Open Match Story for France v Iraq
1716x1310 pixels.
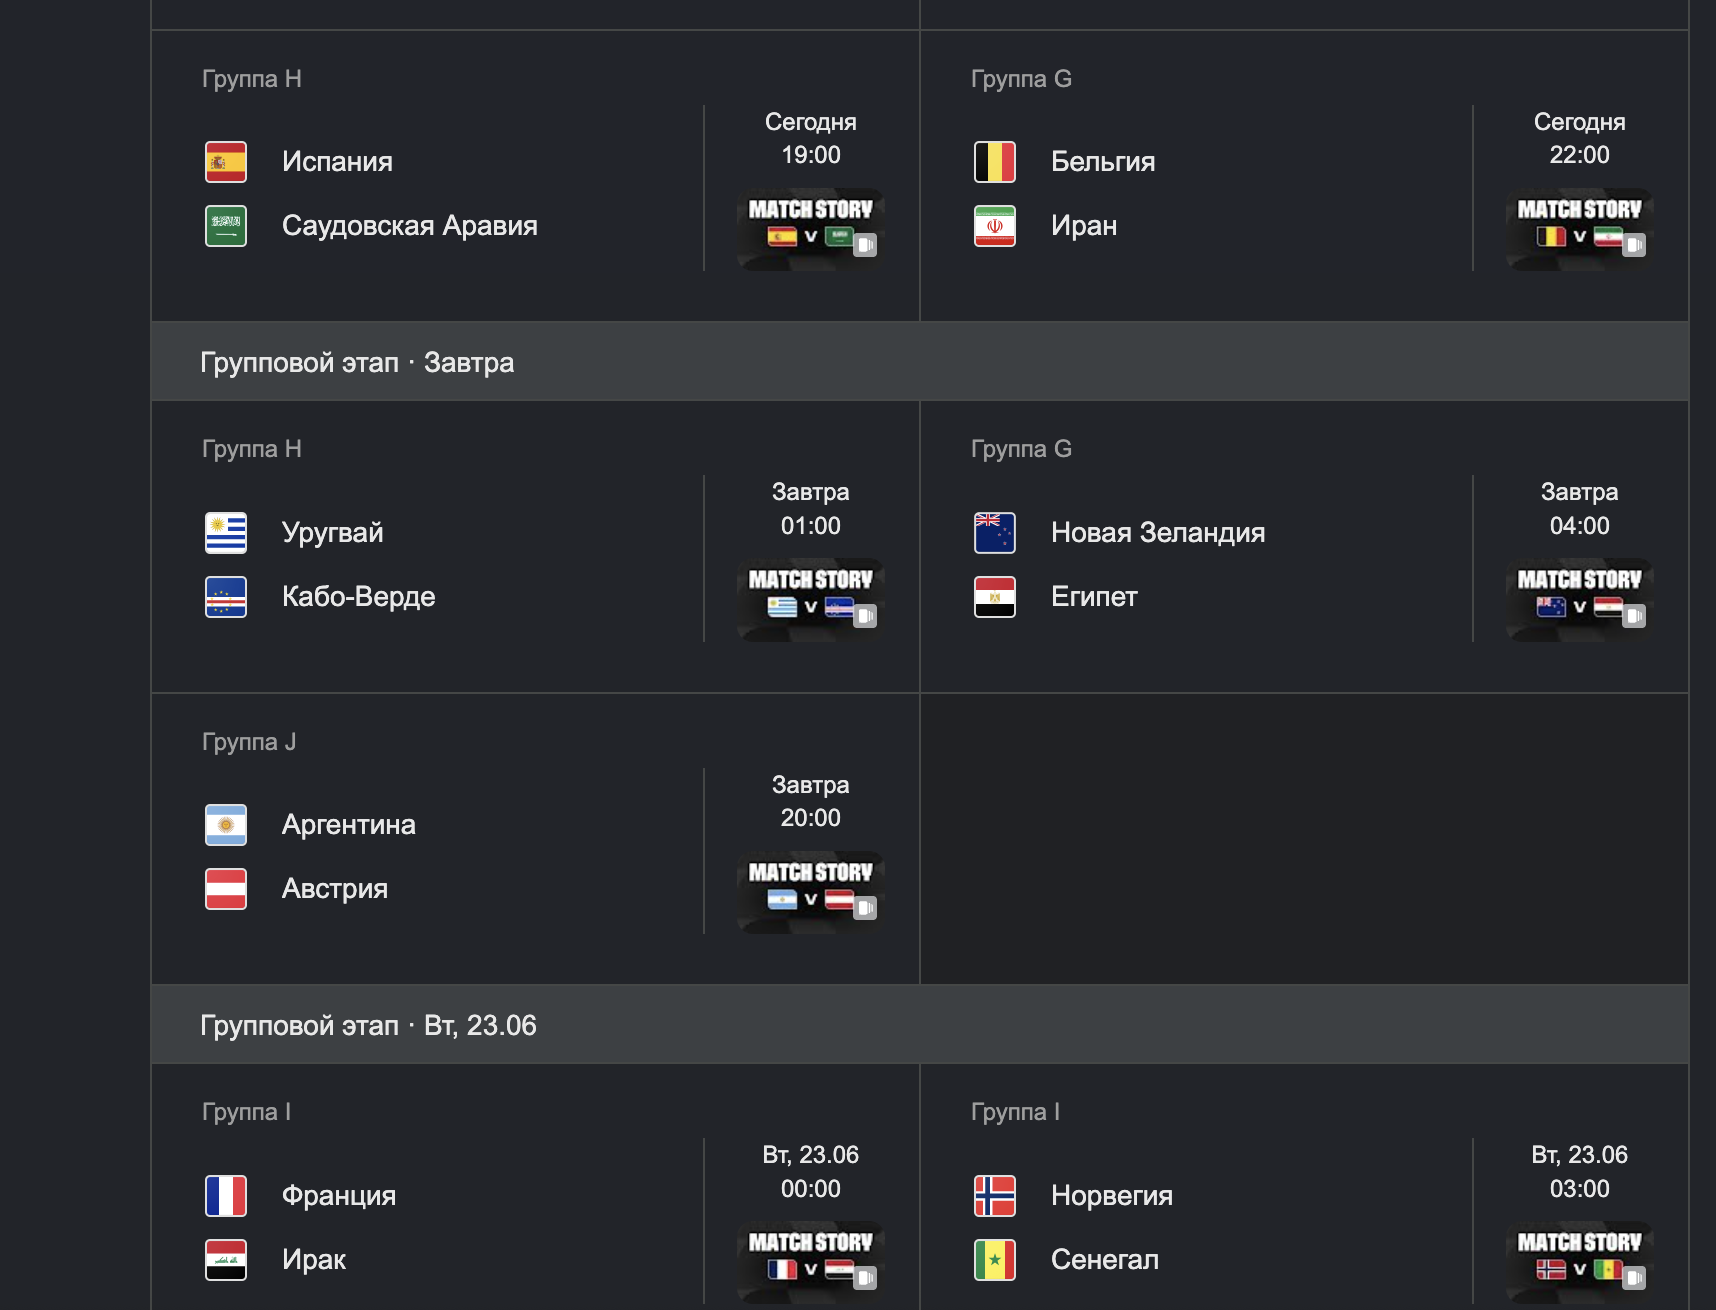pyautogui.click(x=811, y=1262)
